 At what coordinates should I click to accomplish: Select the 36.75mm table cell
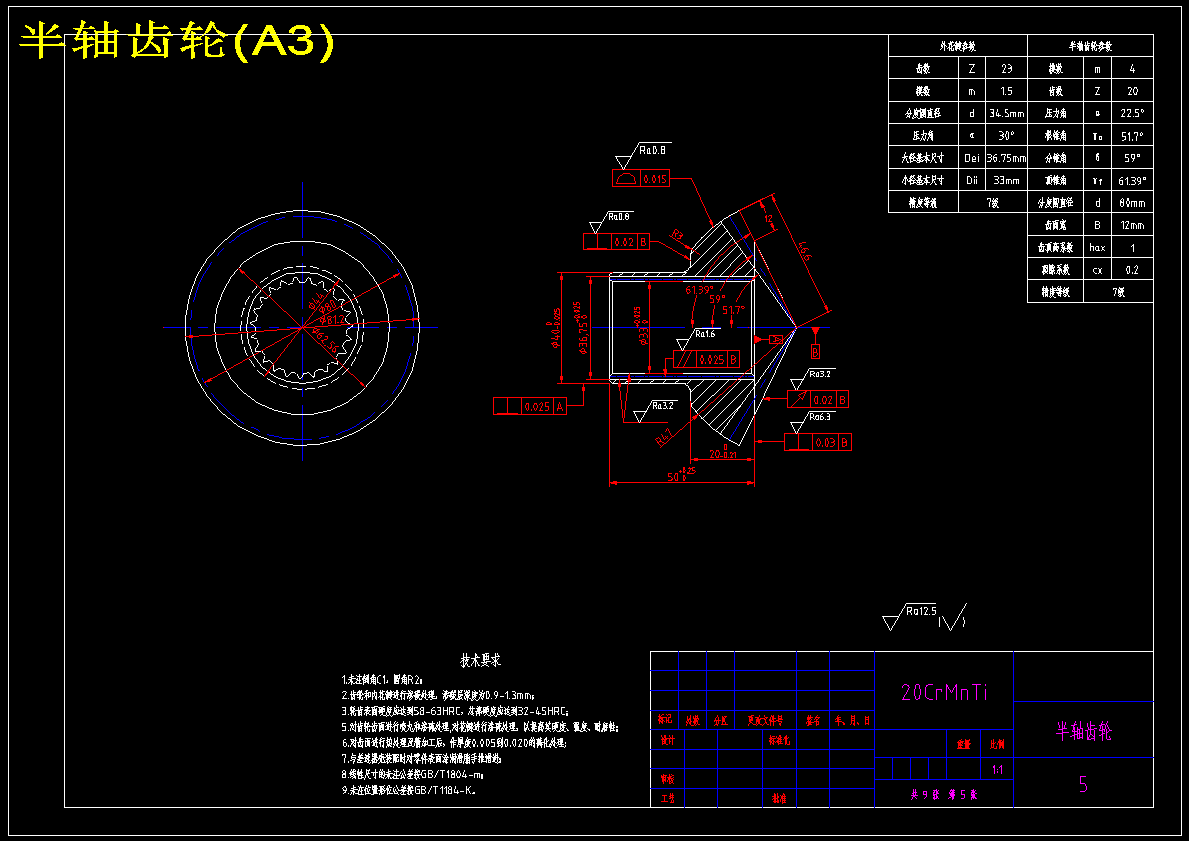(x=1006, y=158)
